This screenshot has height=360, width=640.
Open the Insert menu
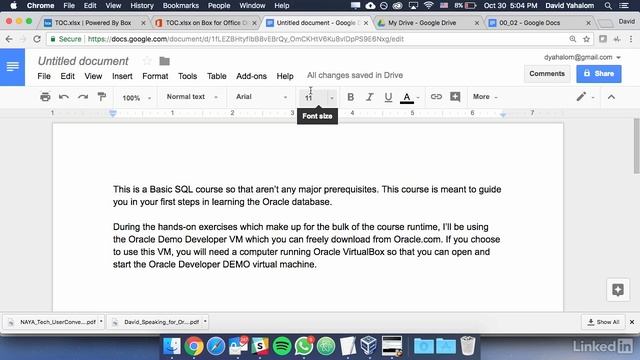pos(122,76)
